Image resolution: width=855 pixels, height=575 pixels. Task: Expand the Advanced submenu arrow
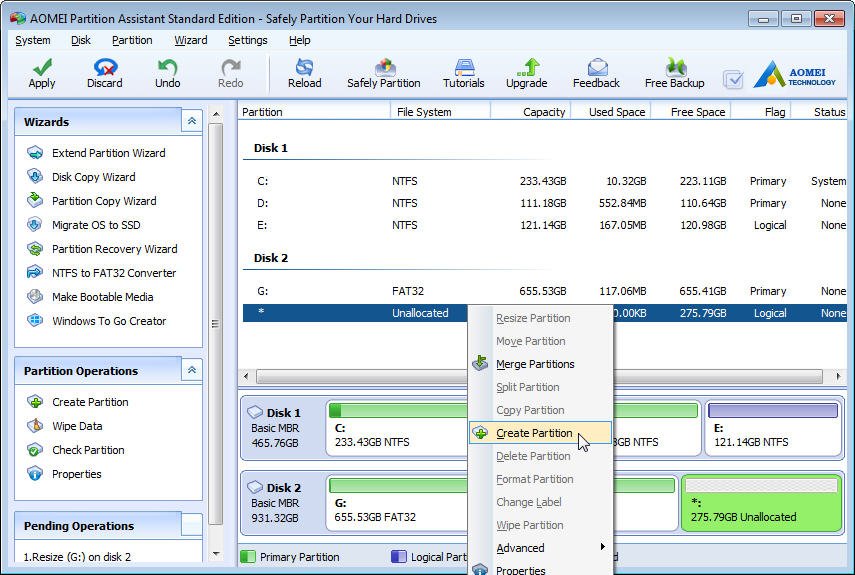pos(603,547)
